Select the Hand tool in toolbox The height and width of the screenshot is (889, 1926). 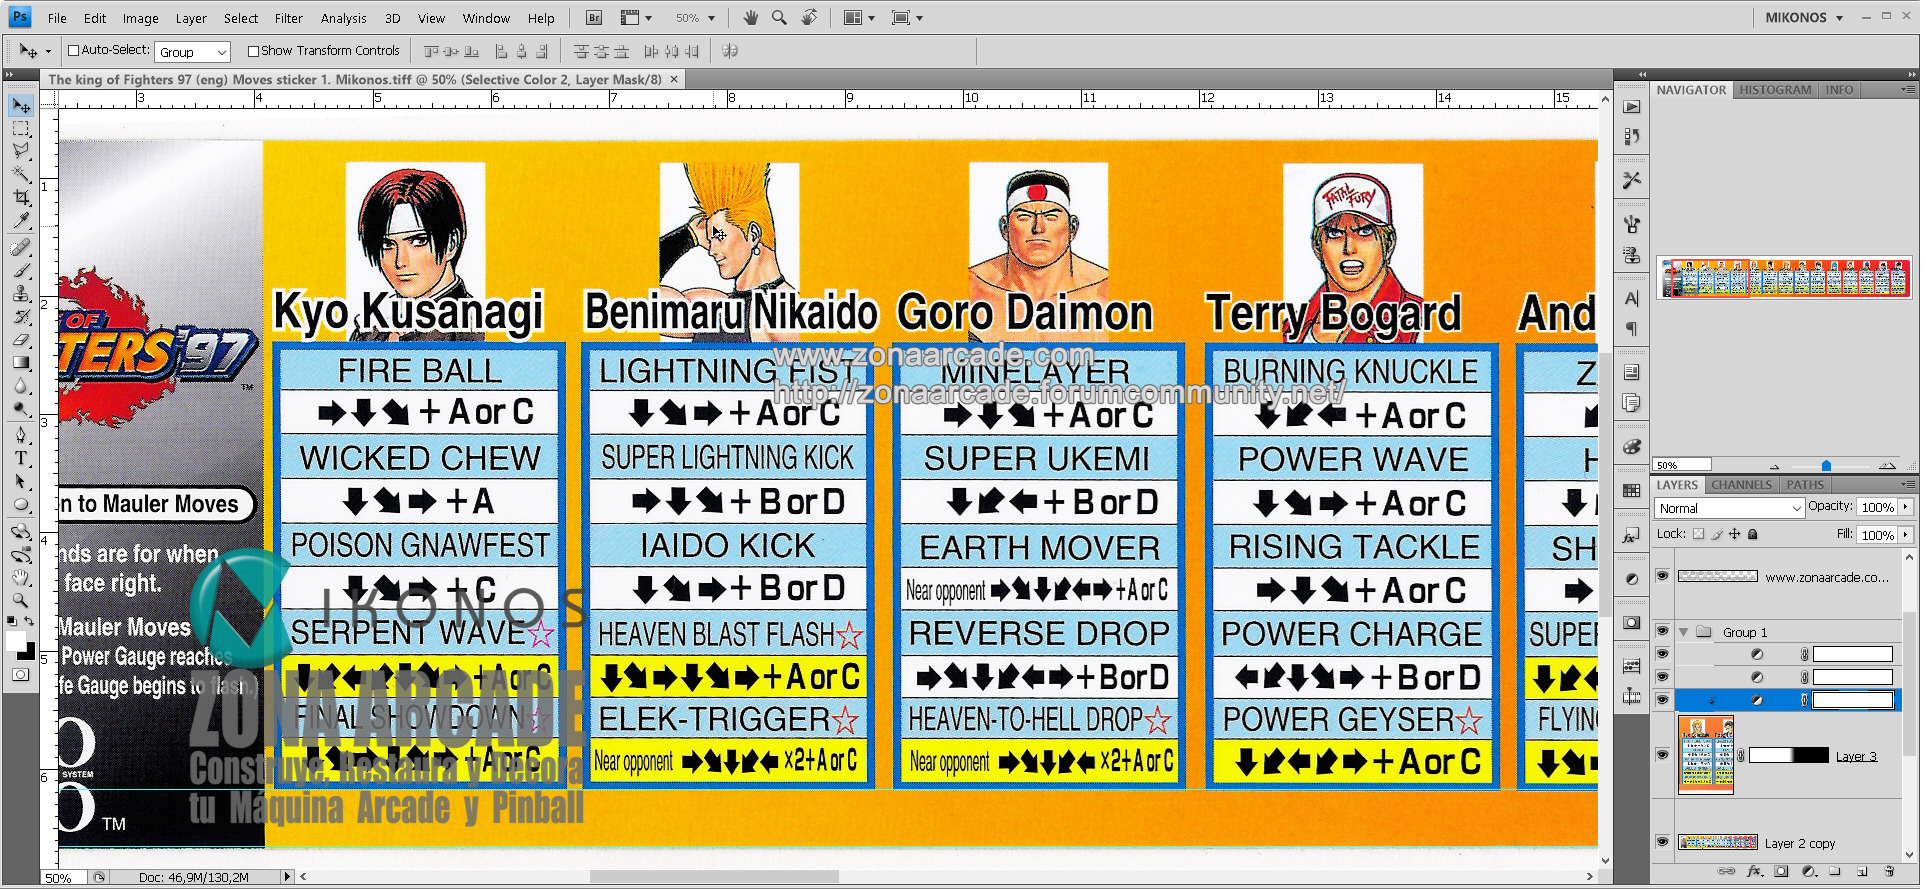[21, 577]
